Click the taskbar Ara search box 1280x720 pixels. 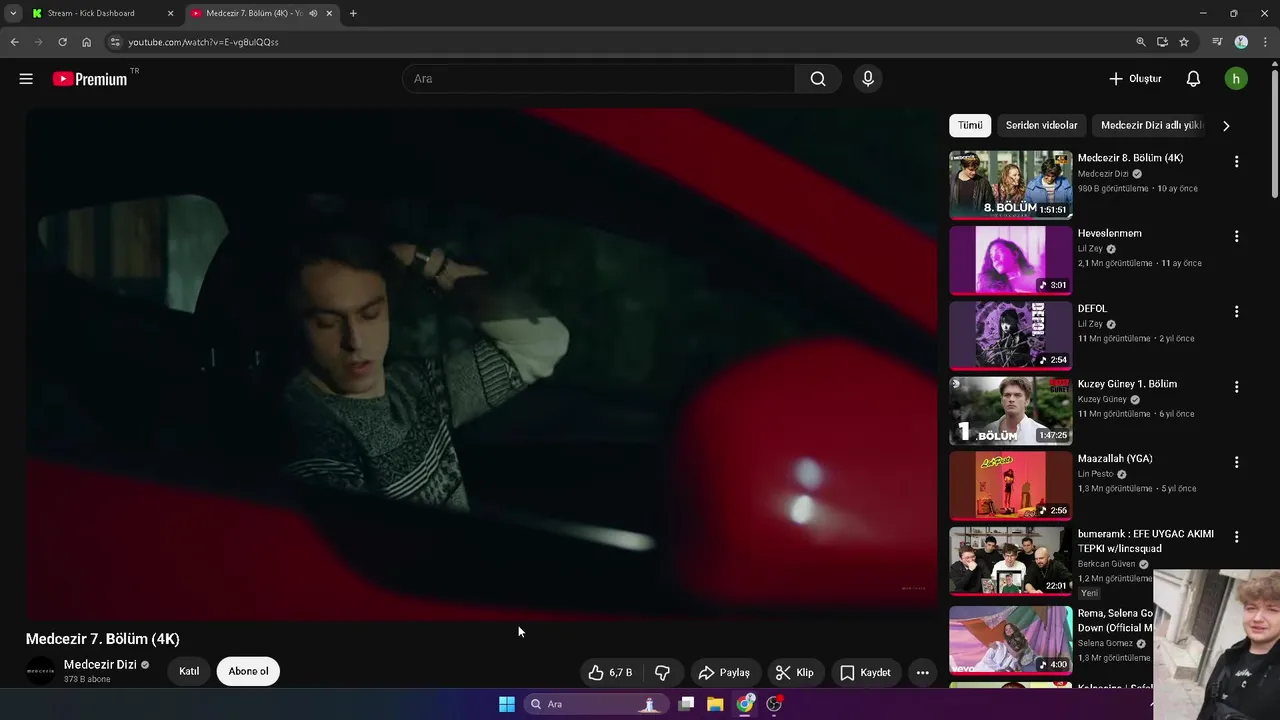tap(595, 704)
